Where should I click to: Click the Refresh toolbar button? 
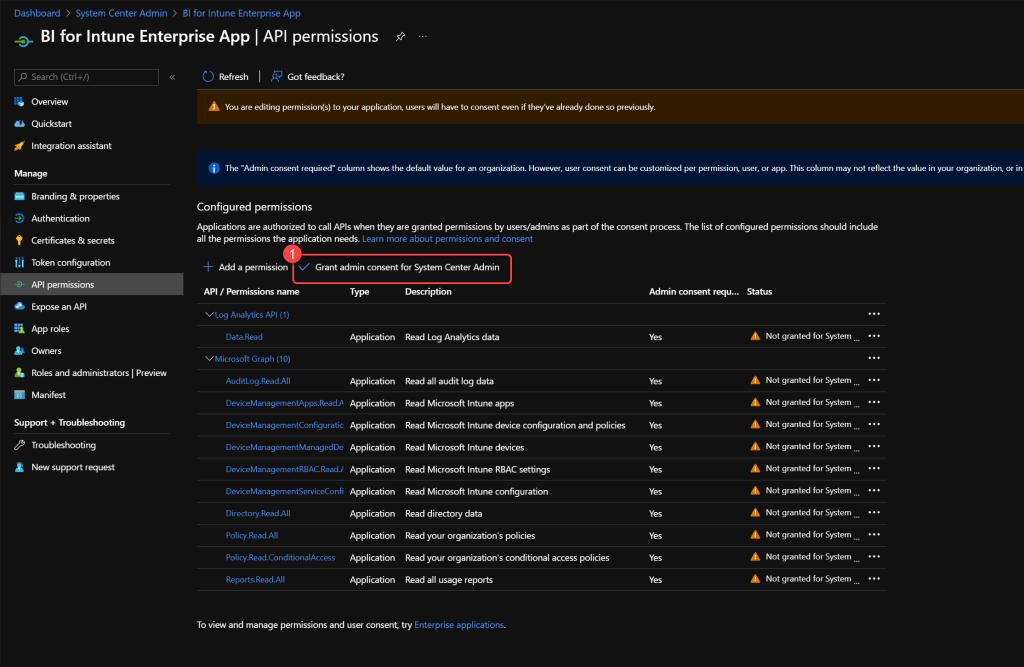(225, 77)
